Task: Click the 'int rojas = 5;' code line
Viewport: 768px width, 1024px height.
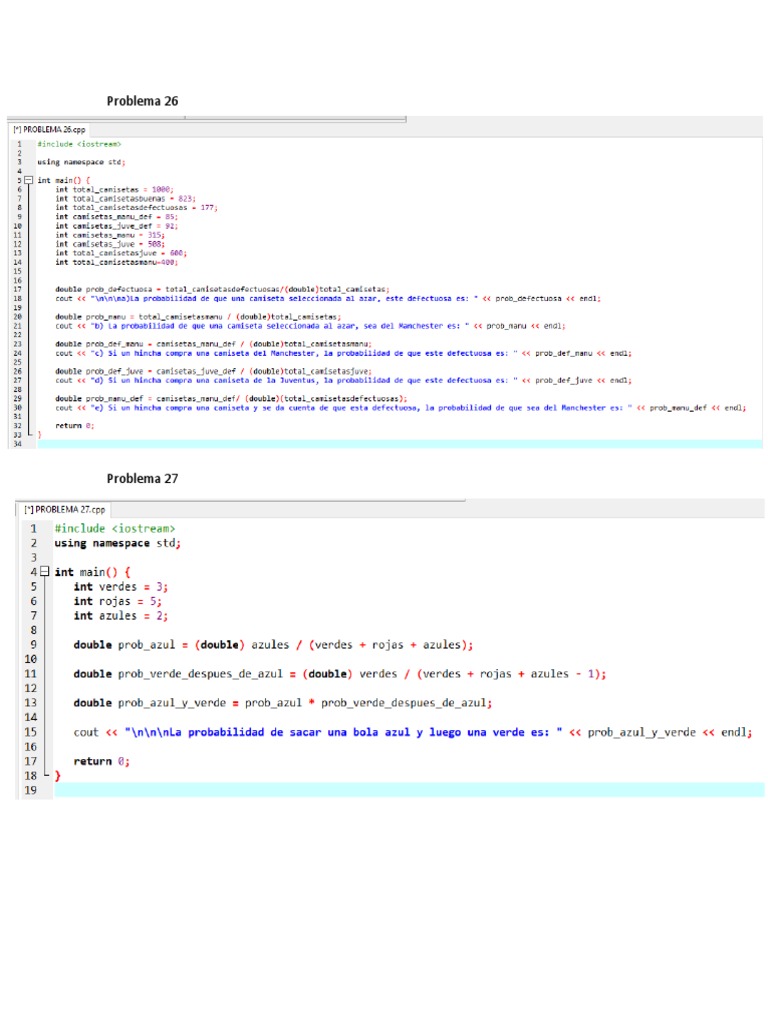Action: point(115,601)
